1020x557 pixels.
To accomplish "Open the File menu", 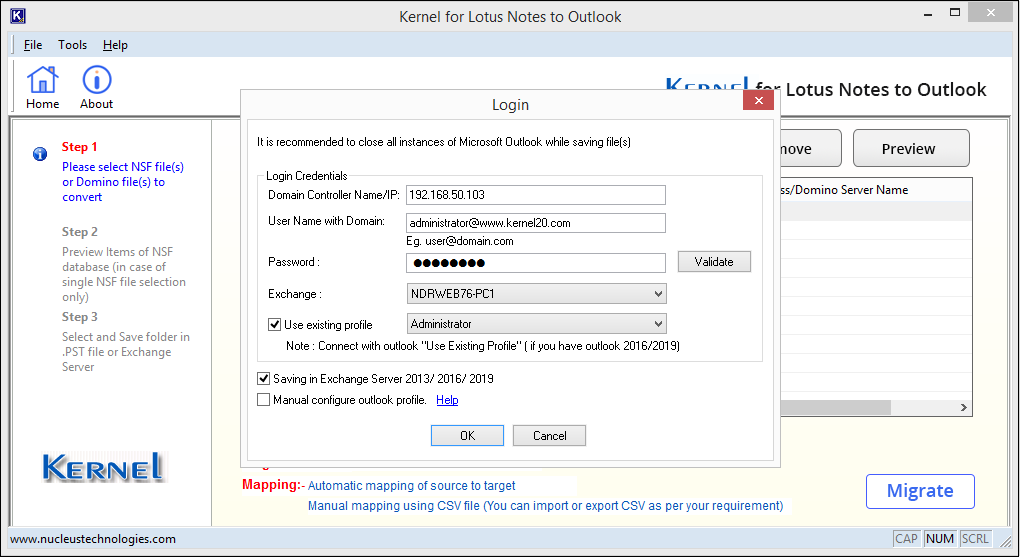I will click(33, 45).
